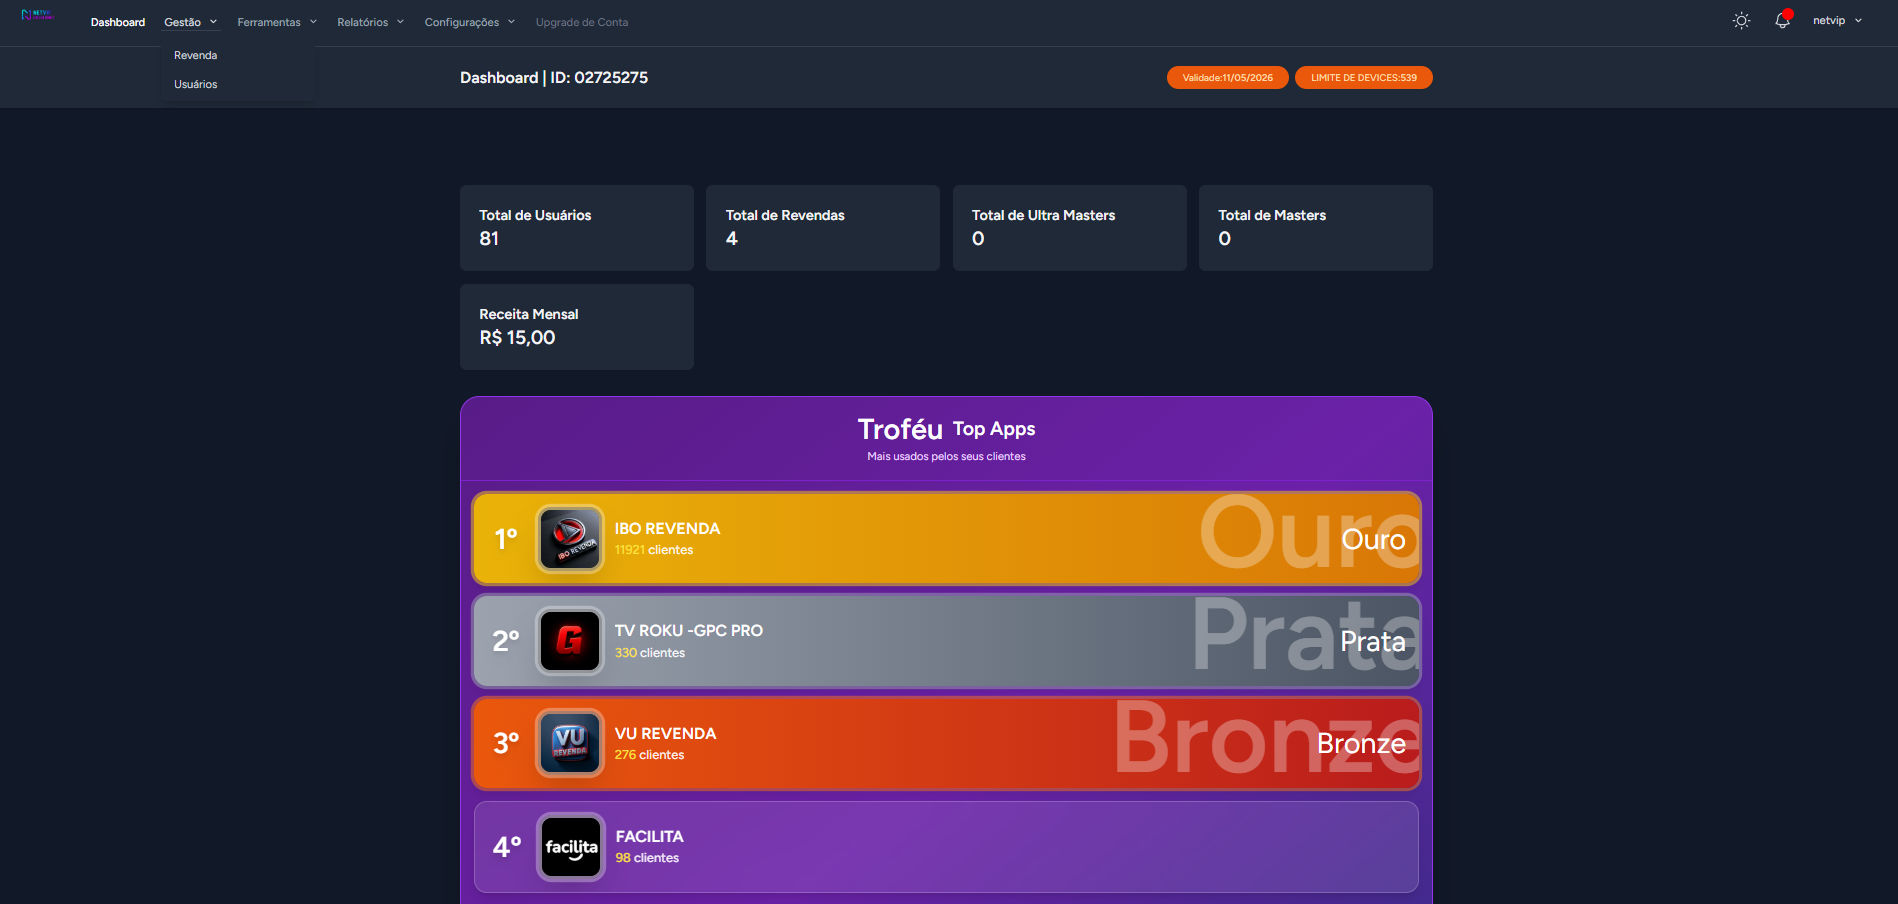This screenshot has width=1898, height=904.
Task: Click the TV ROKU -GPC PRO app icon
Action: [x=570, y=641]
